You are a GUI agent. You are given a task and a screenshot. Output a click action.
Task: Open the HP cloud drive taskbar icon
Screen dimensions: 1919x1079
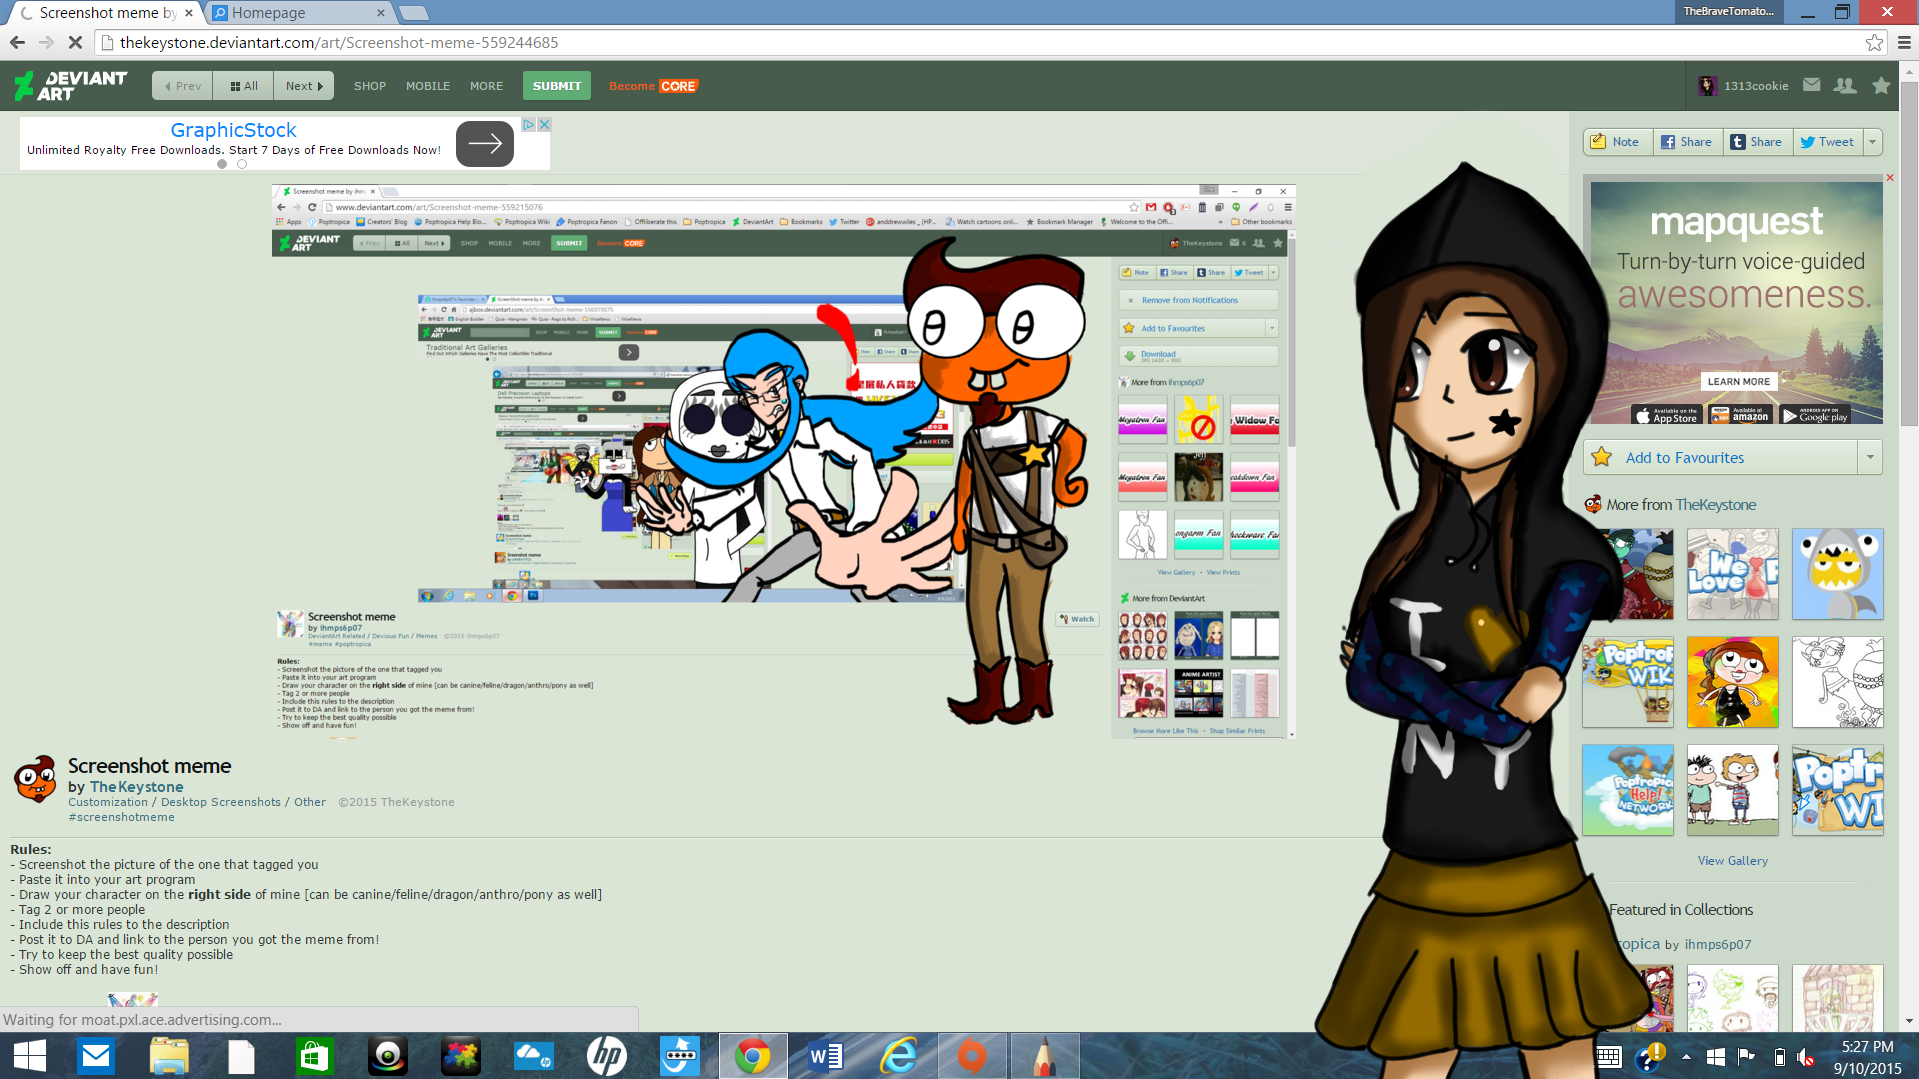click(x=533, y=1056)
